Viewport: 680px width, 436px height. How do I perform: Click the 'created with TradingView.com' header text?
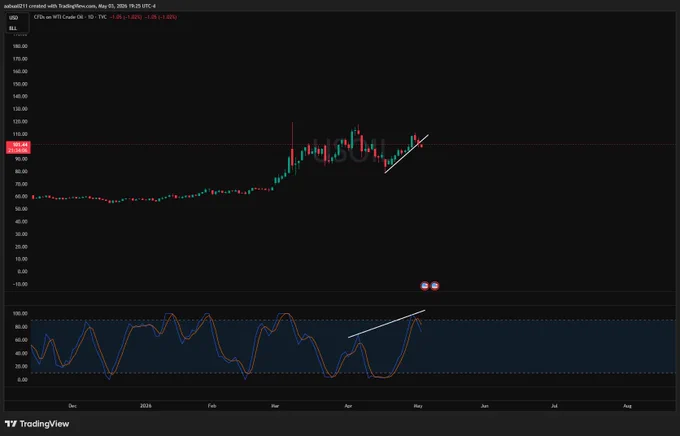(63, 6)
